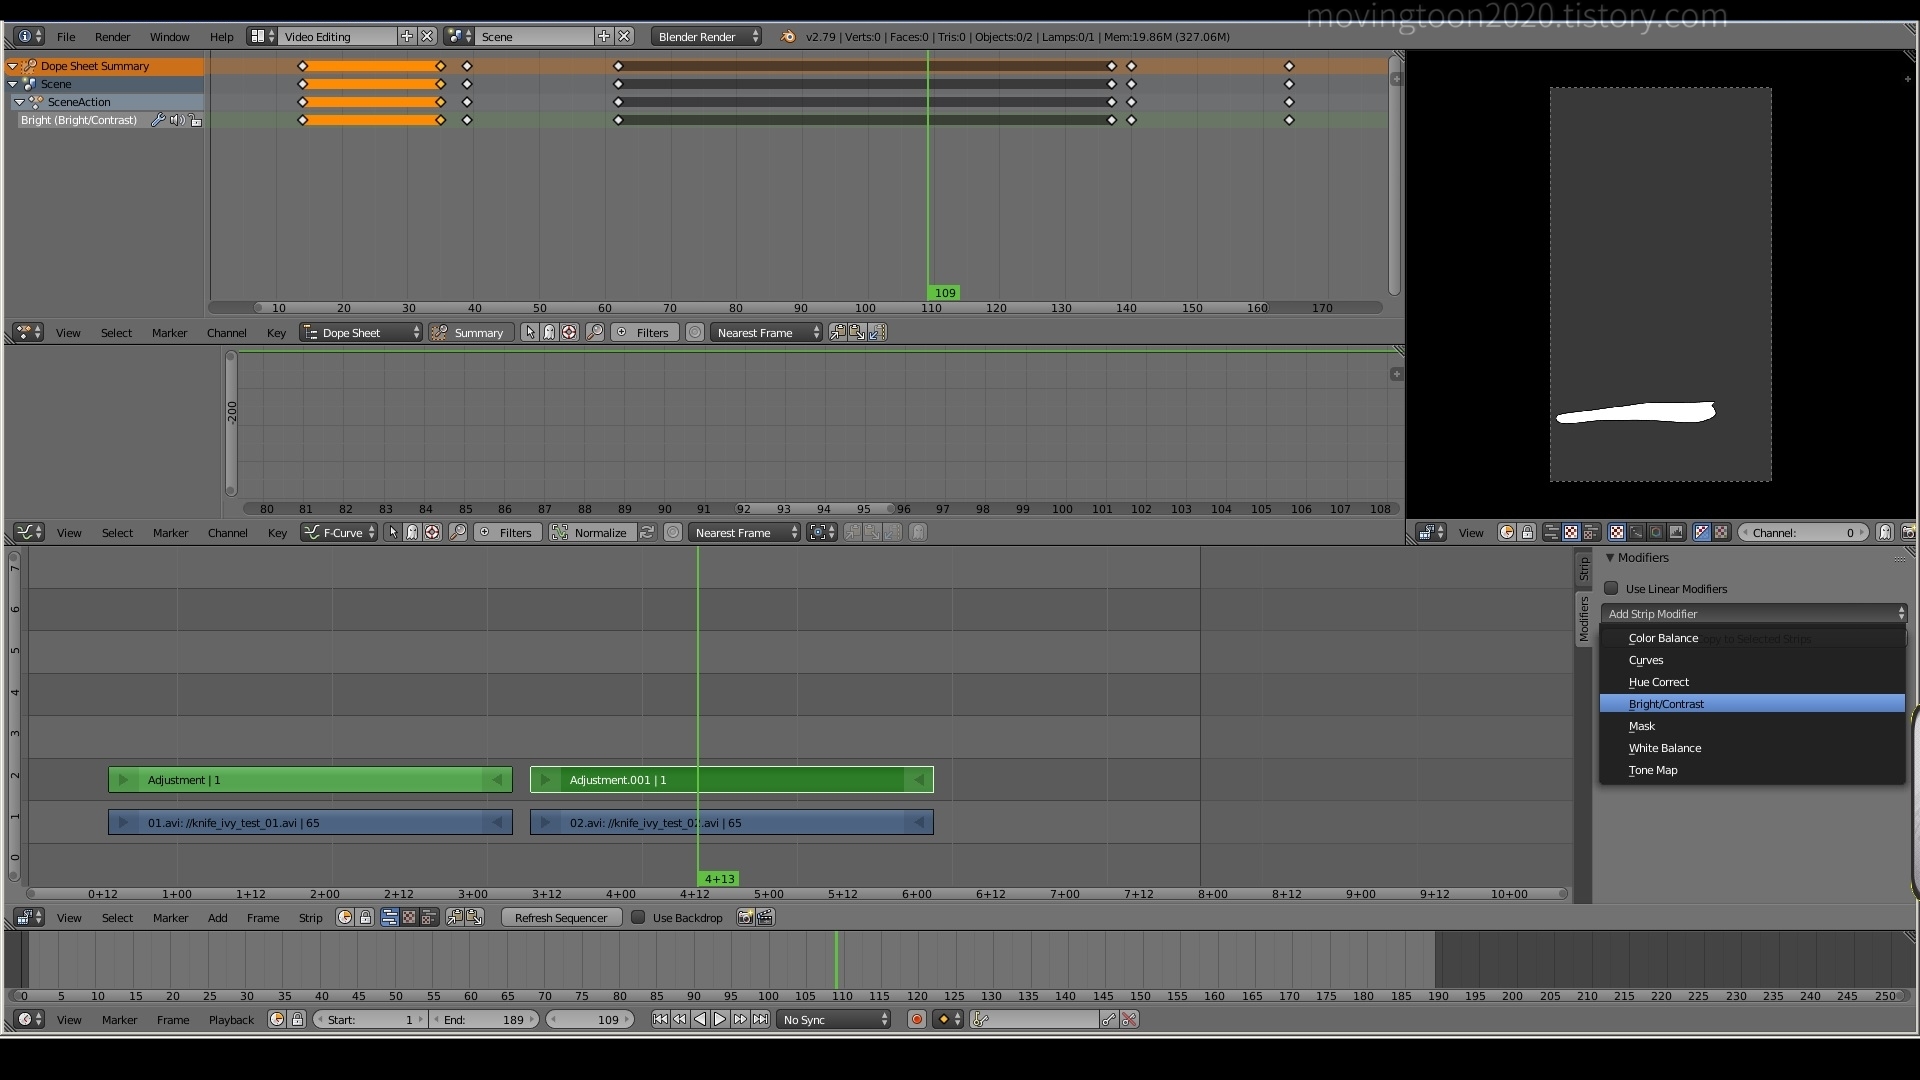Toggle Only Selected arrow icon in dope sheet header
1920x1080 pixels.
coord(530,333)
